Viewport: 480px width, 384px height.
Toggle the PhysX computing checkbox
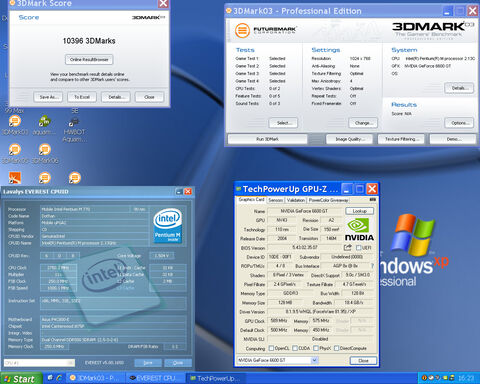316,348
